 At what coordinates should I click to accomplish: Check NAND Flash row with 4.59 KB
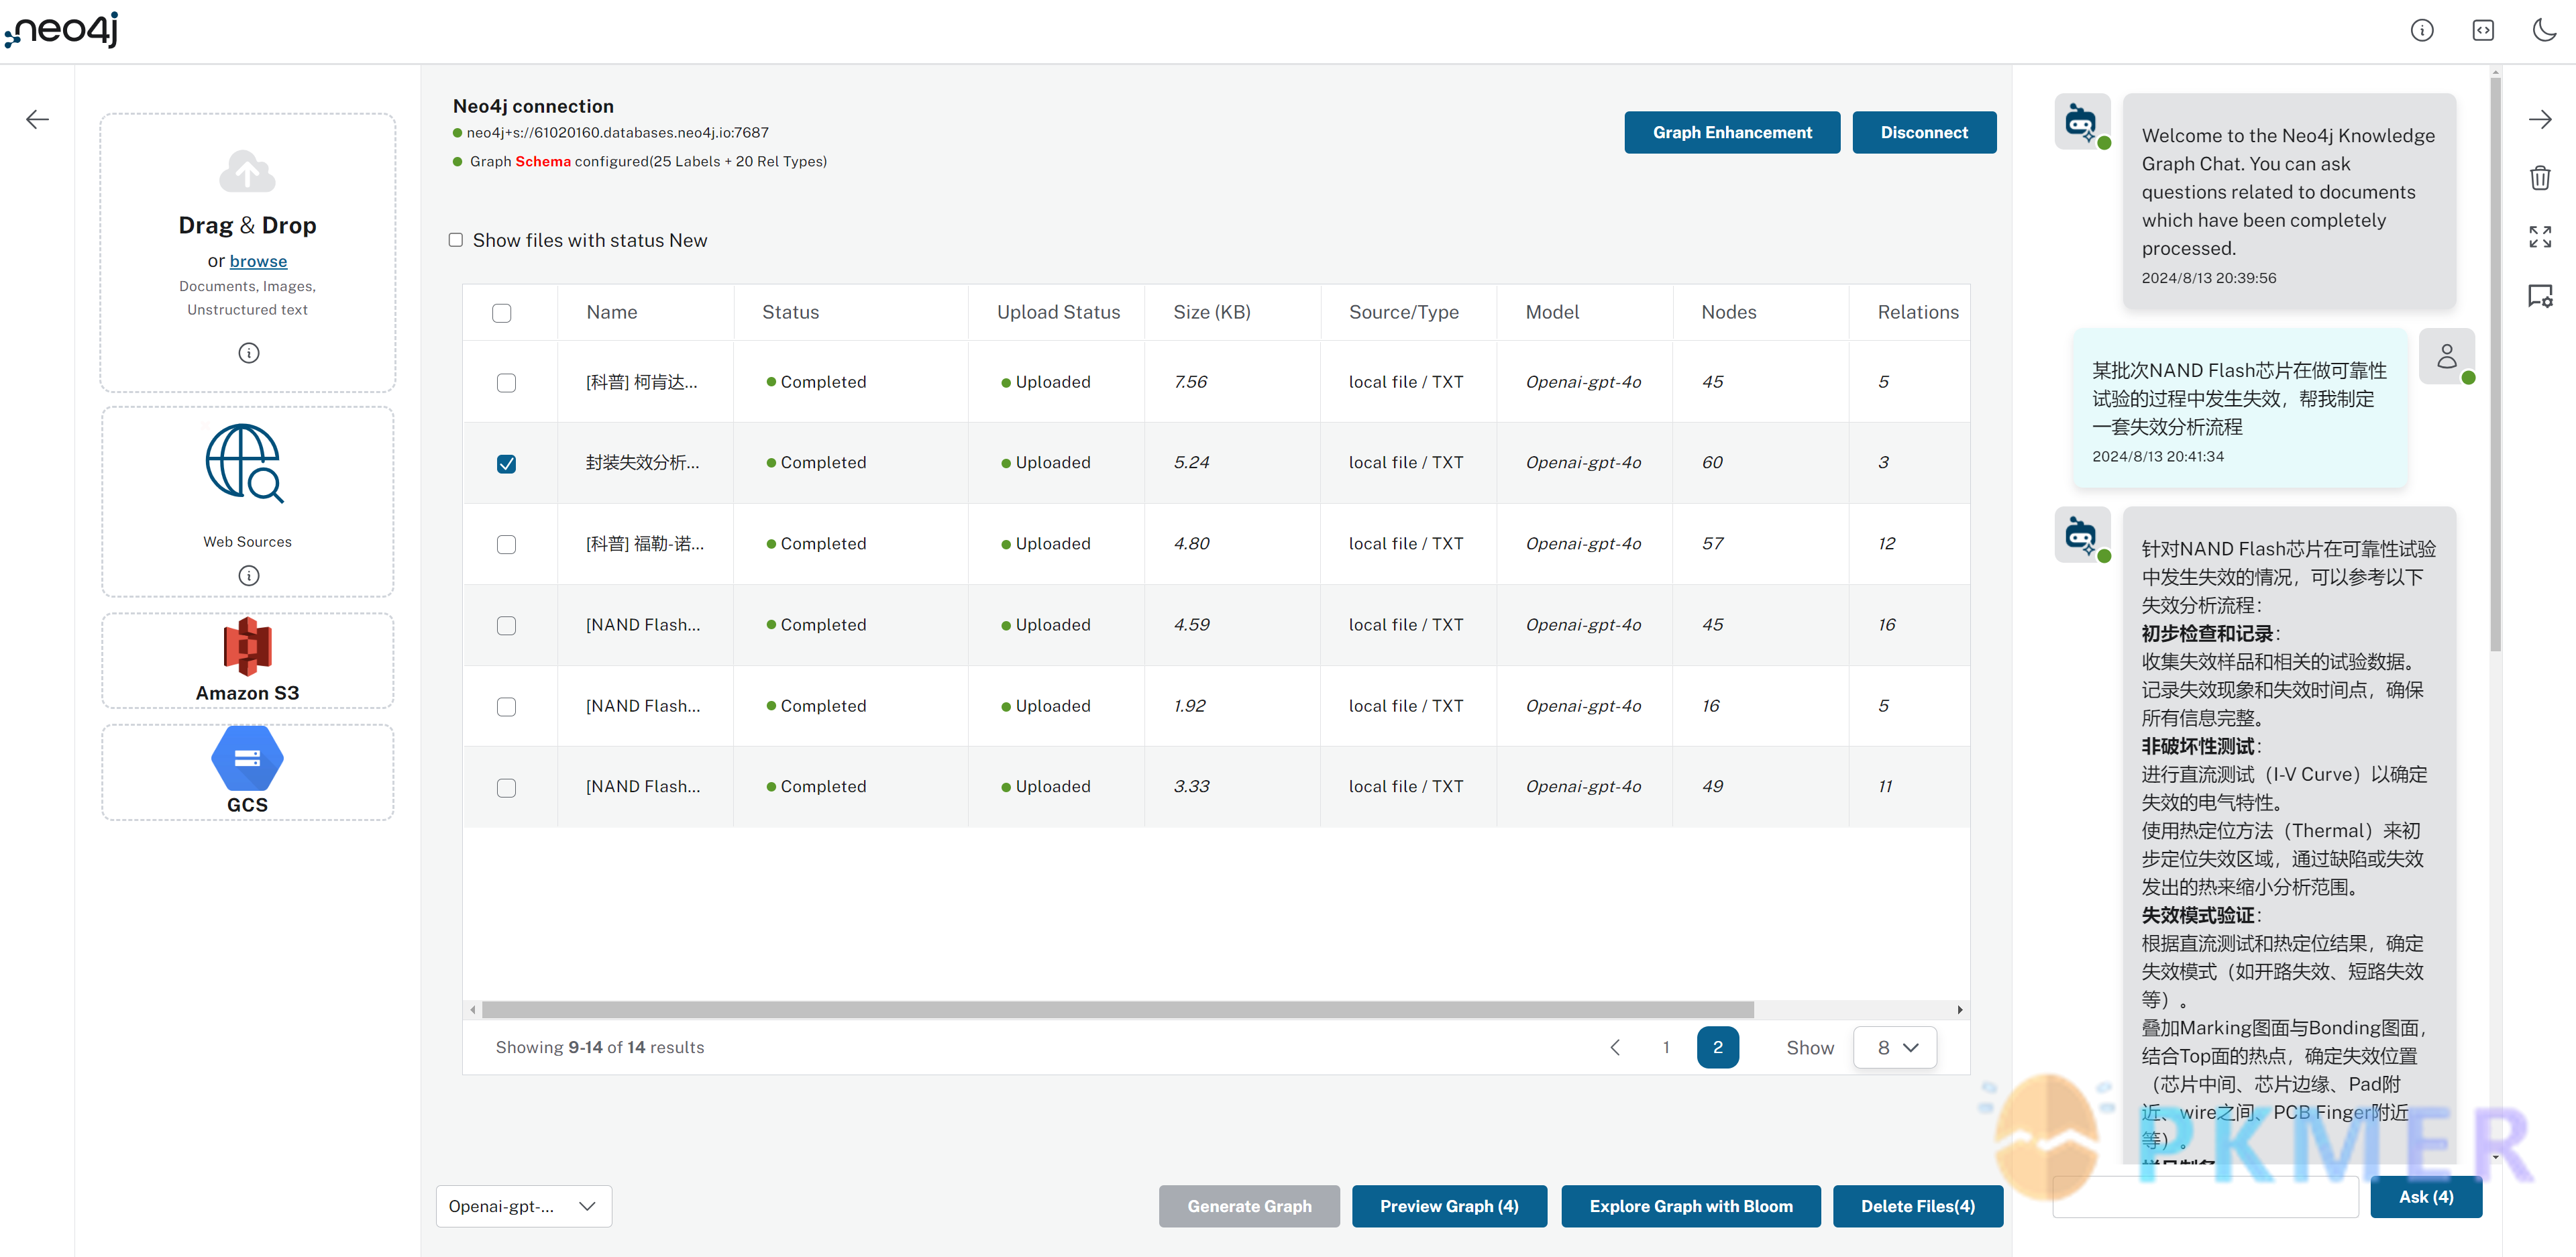point(507,626)
